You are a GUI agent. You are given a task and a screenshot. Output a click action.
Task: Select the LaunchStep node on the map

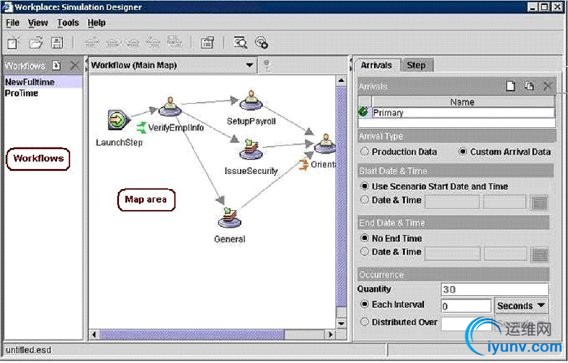[118, 120]
